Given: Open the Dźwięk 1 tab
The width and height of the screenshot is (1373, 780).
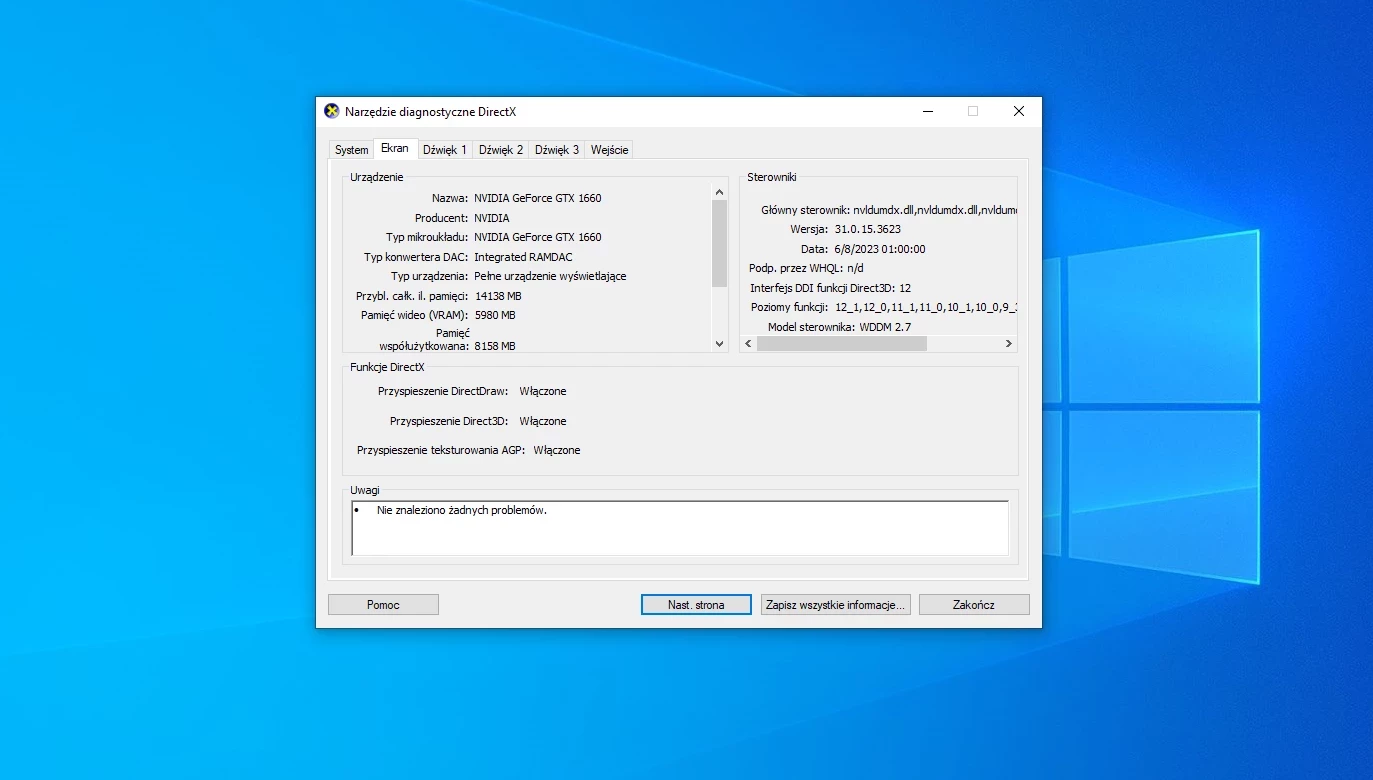Looking at the screenshot, I should (x=445, y=150).
